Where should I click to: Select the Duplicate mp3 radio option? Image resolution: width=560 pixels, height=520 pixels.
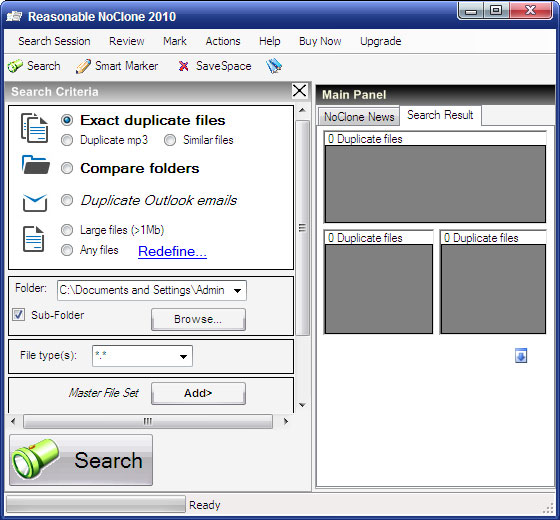click(x=67, y=140)
